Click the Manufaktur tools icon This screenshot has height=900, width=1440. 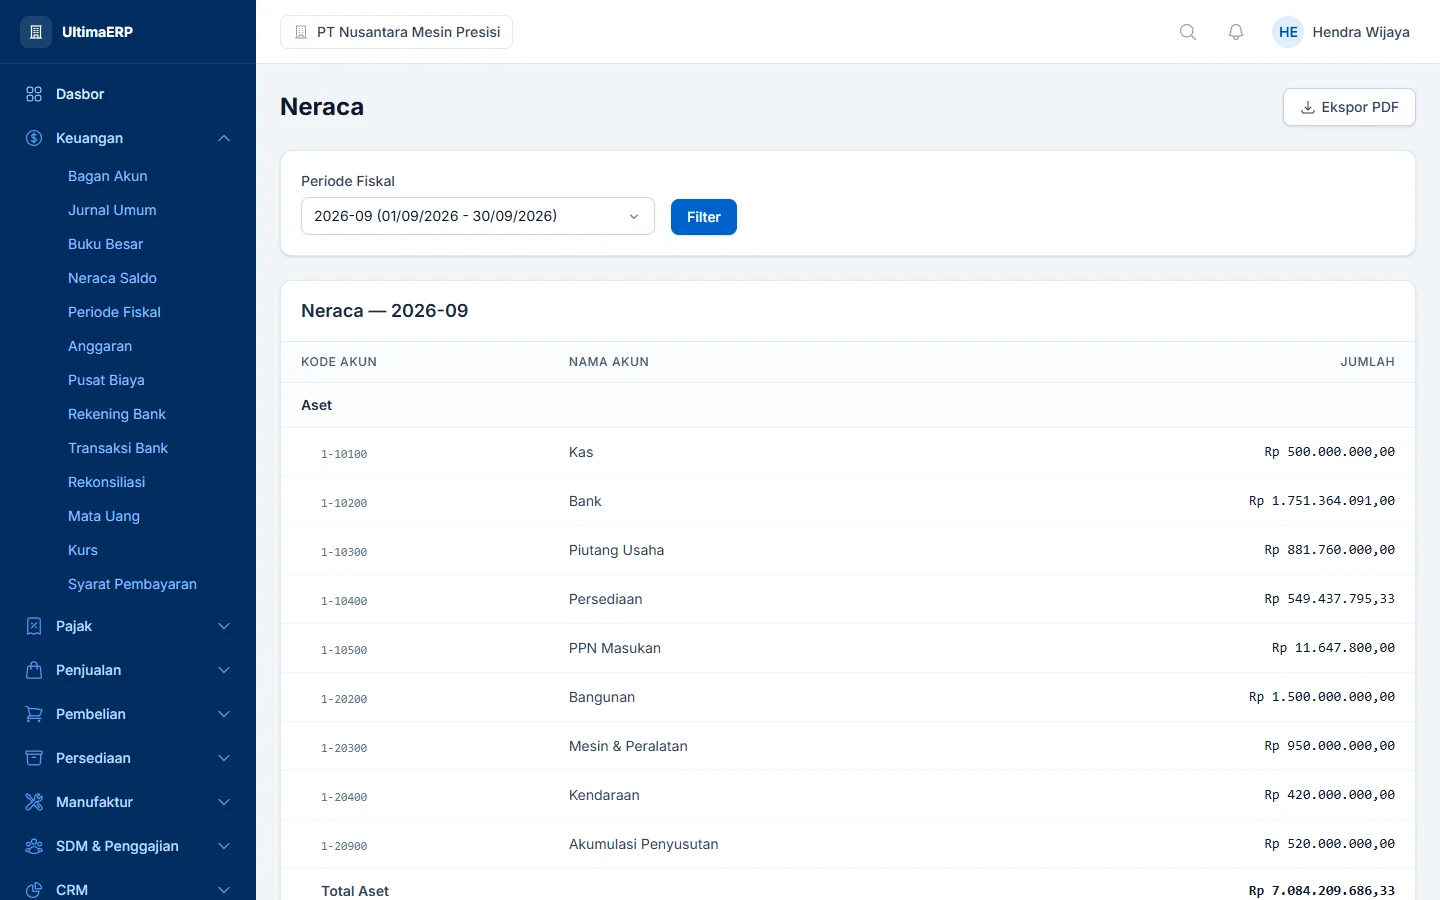click(34, 802)
